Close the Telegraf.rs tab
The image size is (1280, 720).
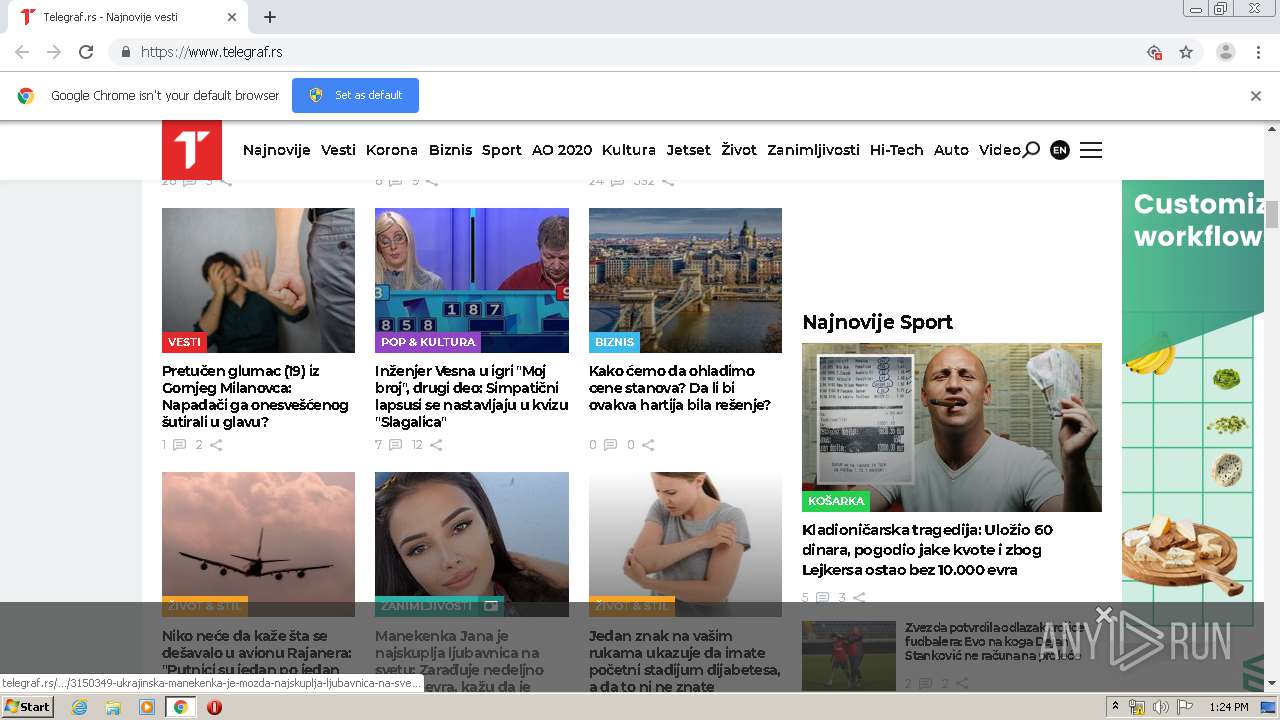coord(232,17)
